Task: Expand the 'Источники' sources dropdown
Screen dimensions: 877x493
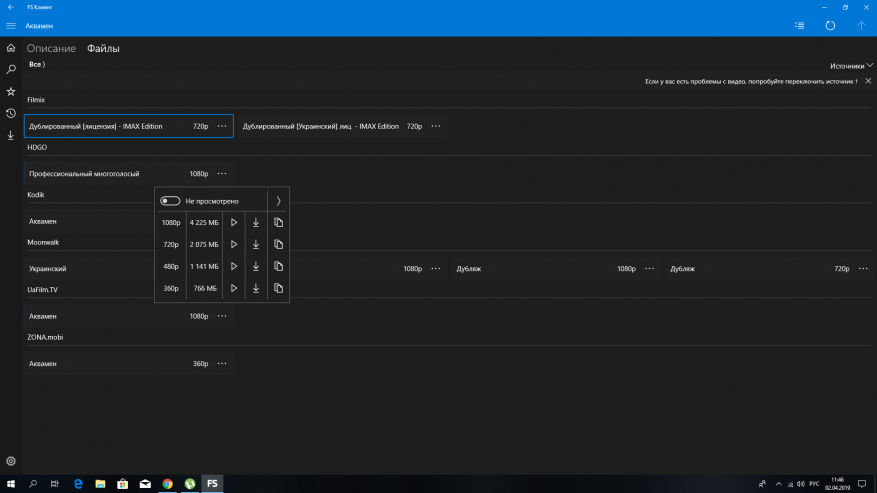Action: pos(852,65)
